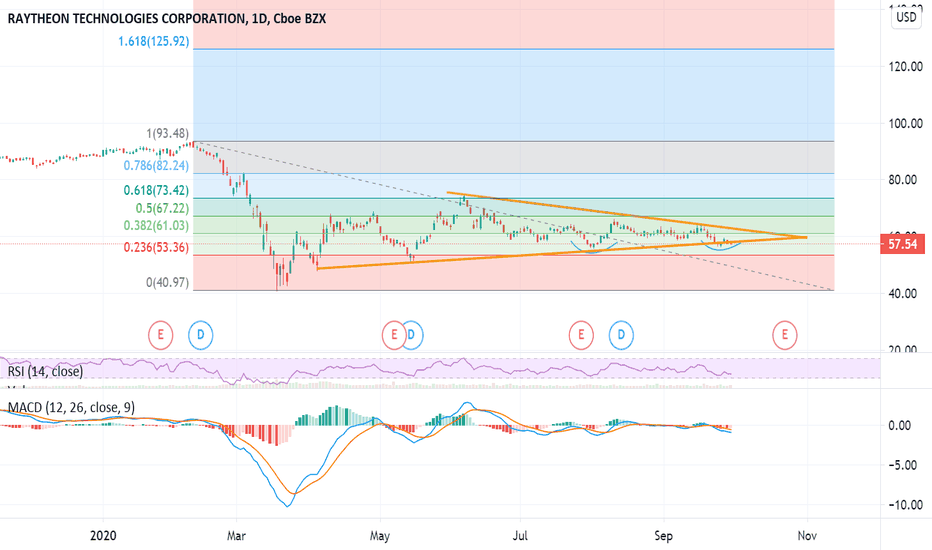932x550 pixels.
Task: Select the 1(93.48) Fibonacci level label
Action: click(x=168, y=134)
